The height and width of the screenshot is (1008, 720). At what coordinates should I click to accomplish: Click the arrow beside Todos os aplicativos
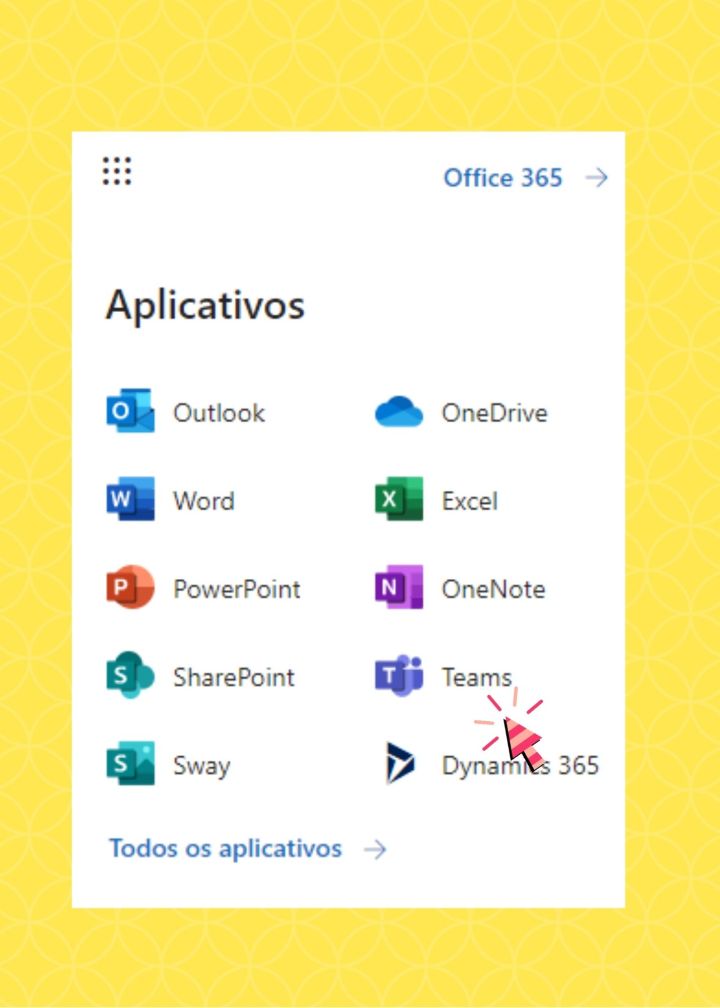coord(375,850)
